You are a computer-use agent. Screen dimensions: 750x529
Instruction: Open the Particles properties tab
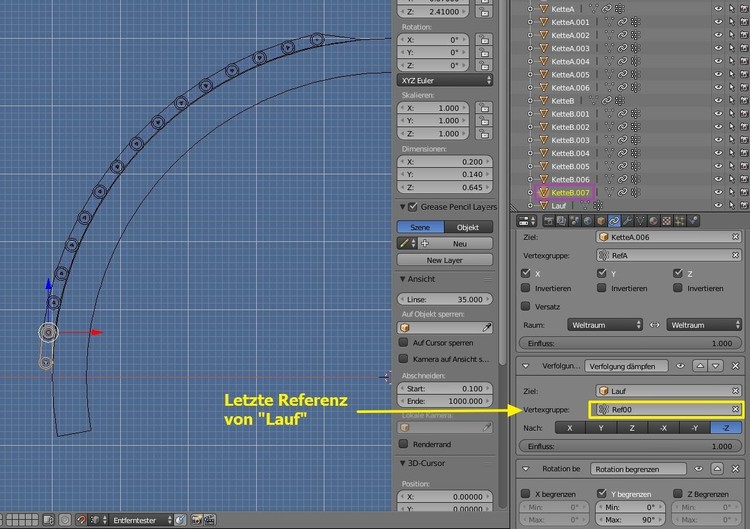[x=680, y=221]
